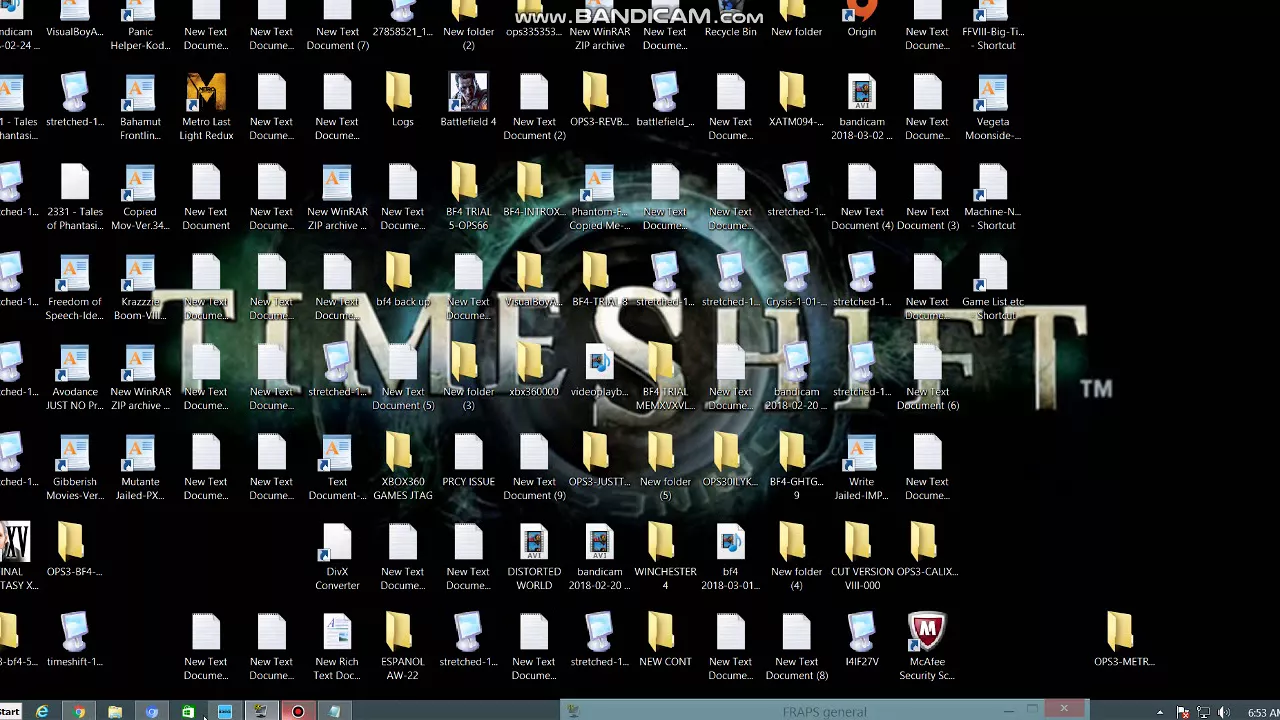
Task: Select the New folder (5) icon
Action: tap(665, 467)
